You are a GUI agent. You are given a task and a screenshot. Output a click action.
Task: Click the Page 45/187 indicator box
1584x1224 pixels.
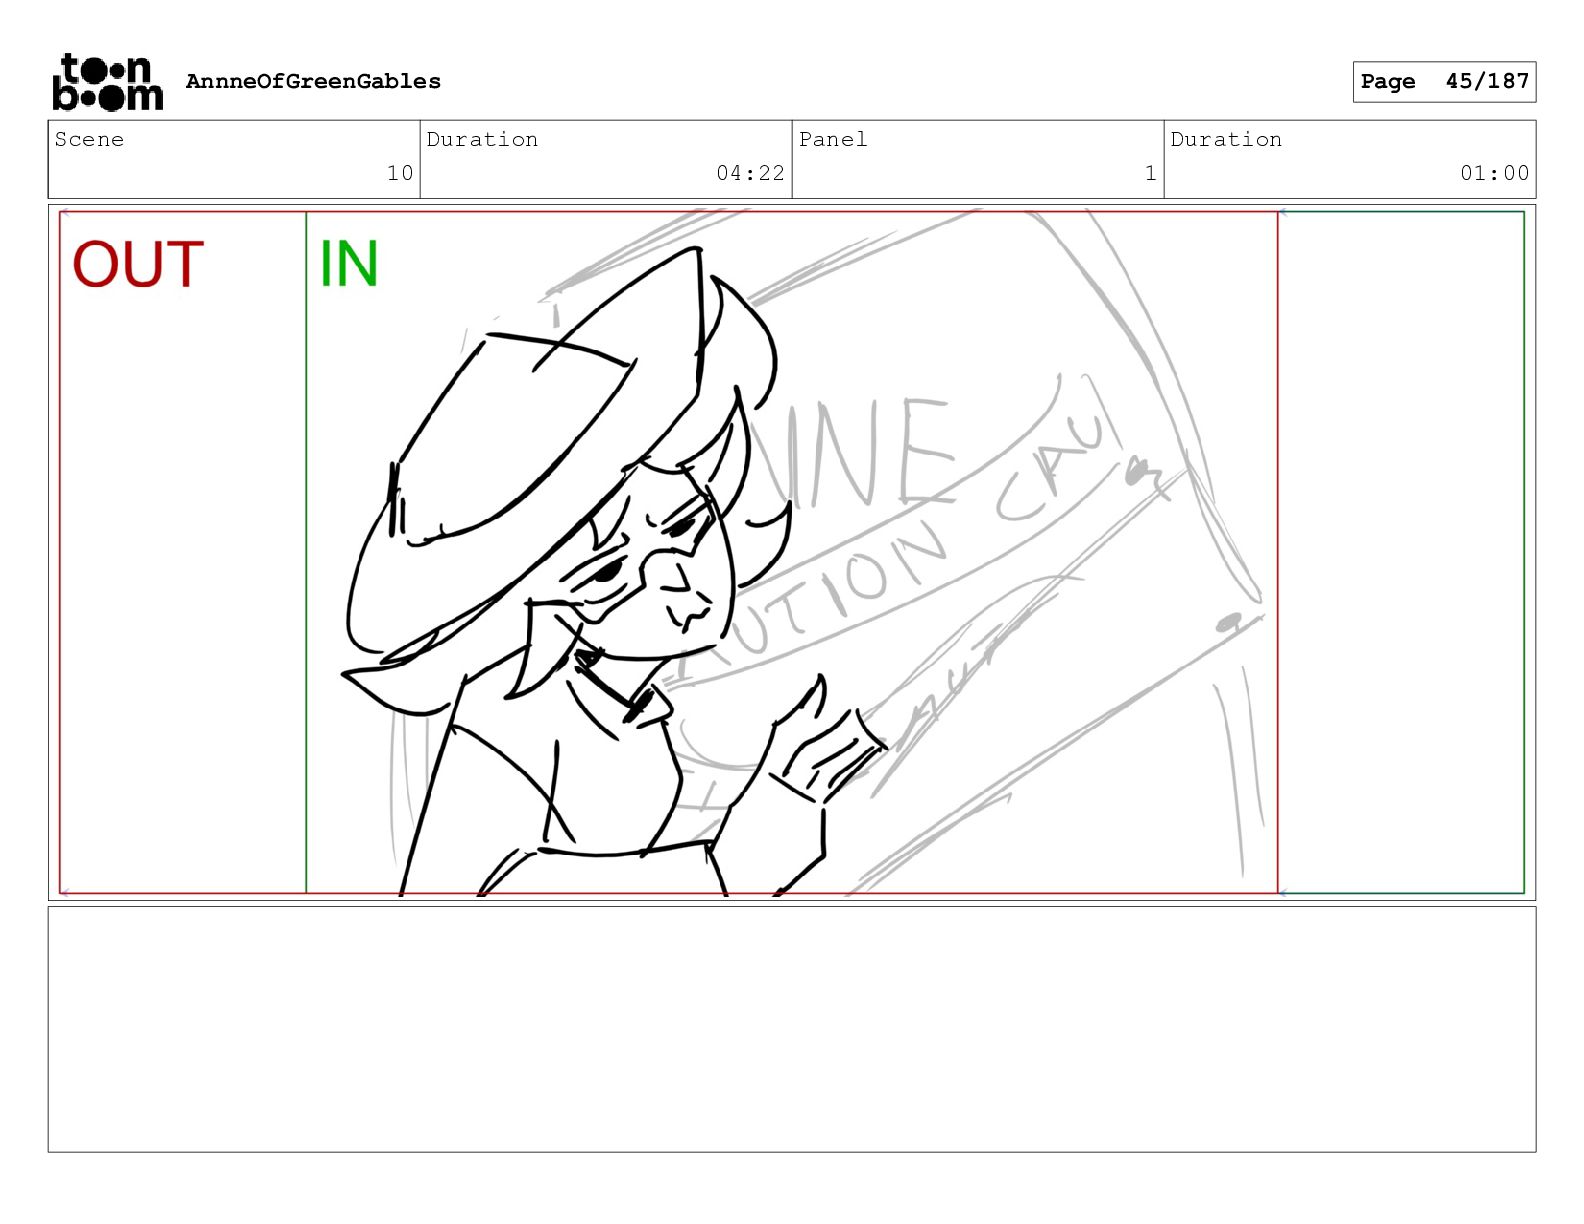1444,82
